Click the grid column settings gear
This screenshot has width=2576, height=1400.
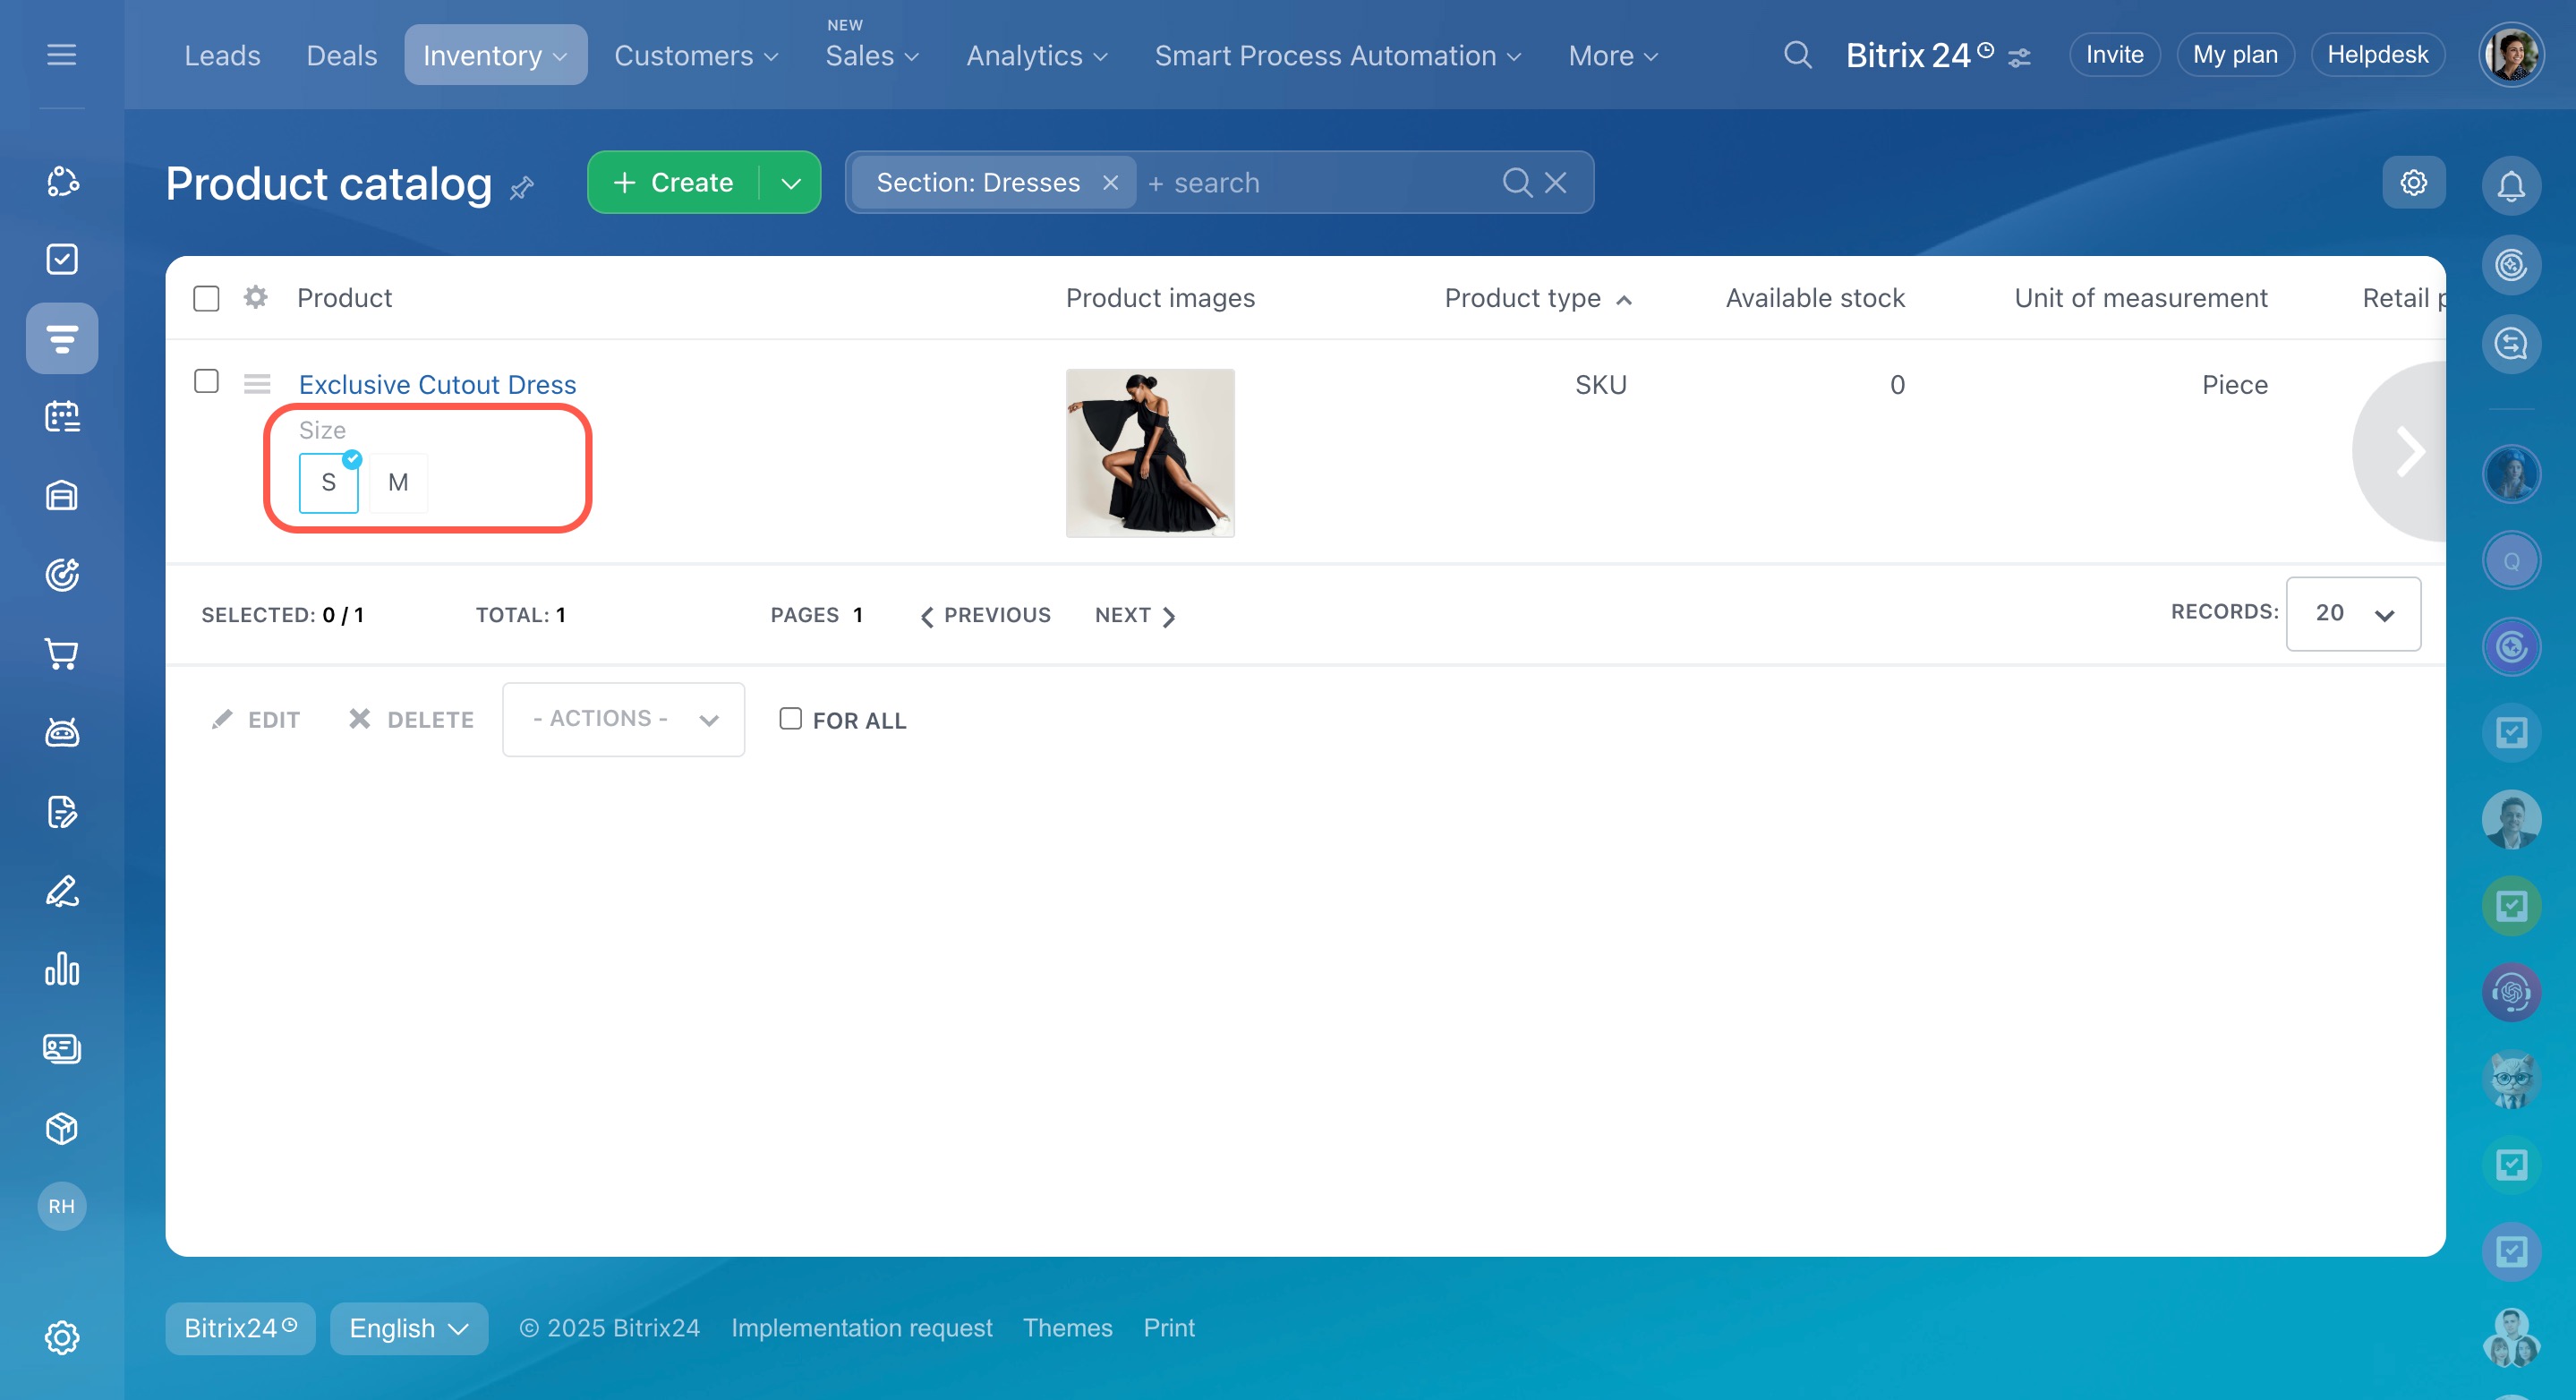pos(256,297)
